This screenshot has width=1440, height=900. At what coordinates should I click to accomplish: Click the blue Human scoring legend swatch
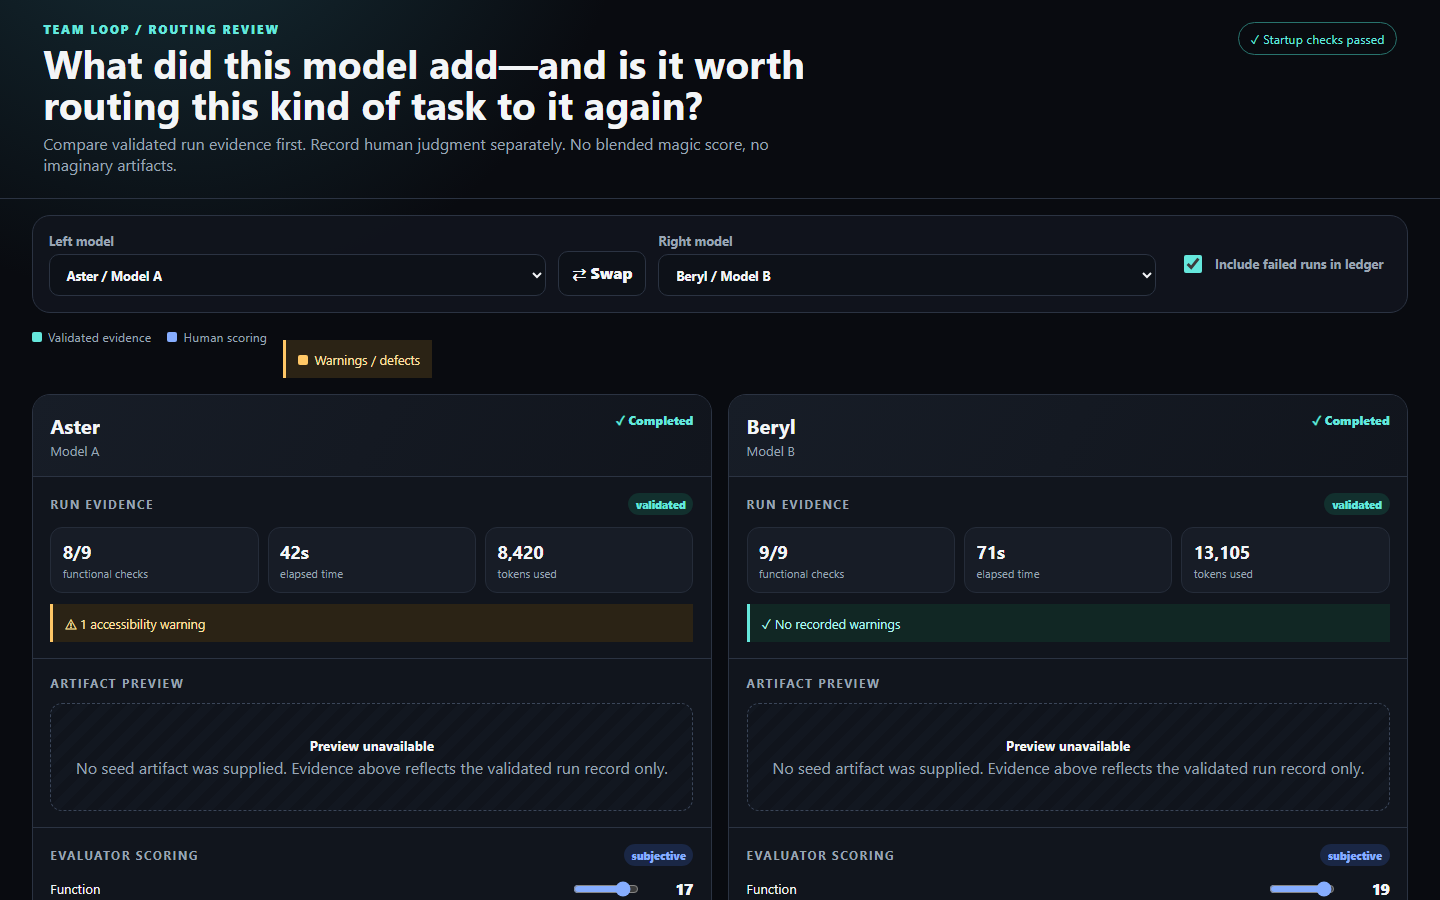point(172,337)
